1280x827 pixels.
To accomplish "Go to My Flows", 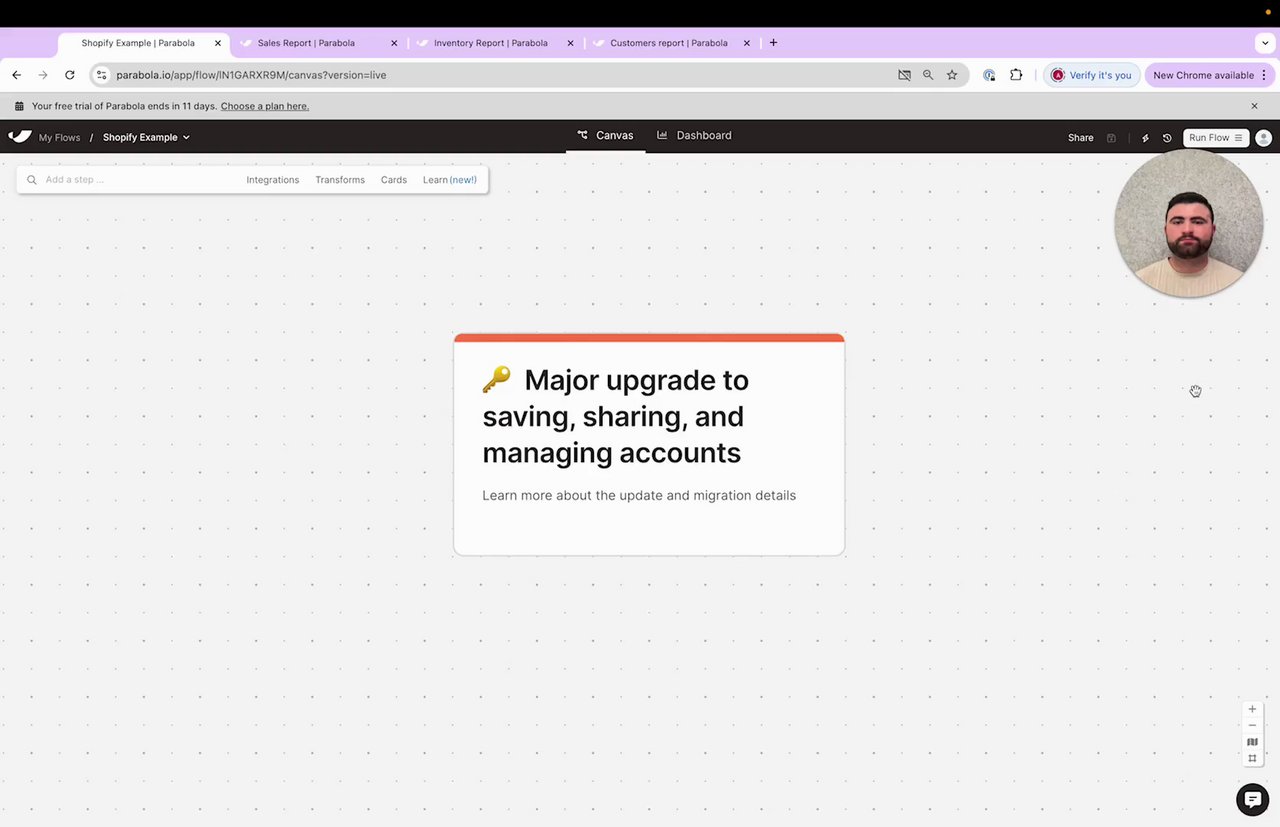I will [59, 138].
